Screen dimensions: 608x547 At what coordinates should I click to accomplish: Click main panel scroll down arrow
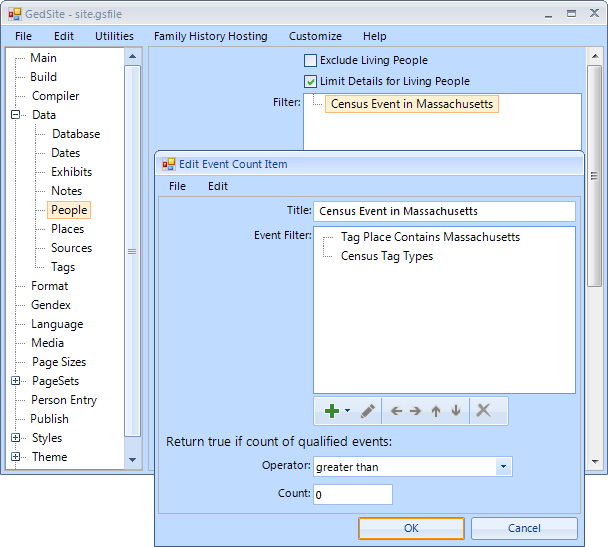click(595, 461)
